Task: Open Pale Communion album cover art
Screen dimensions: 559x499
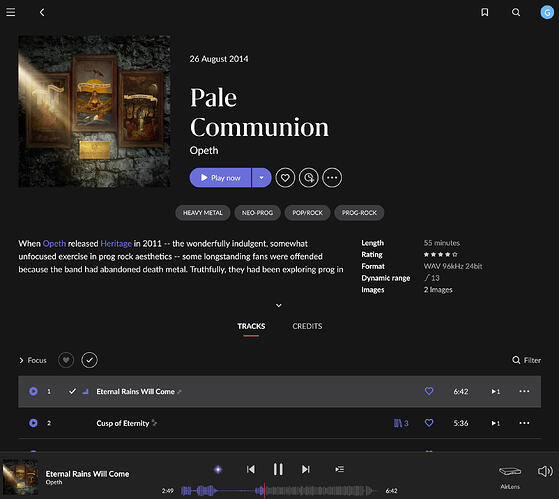Action: click(94, 111)
